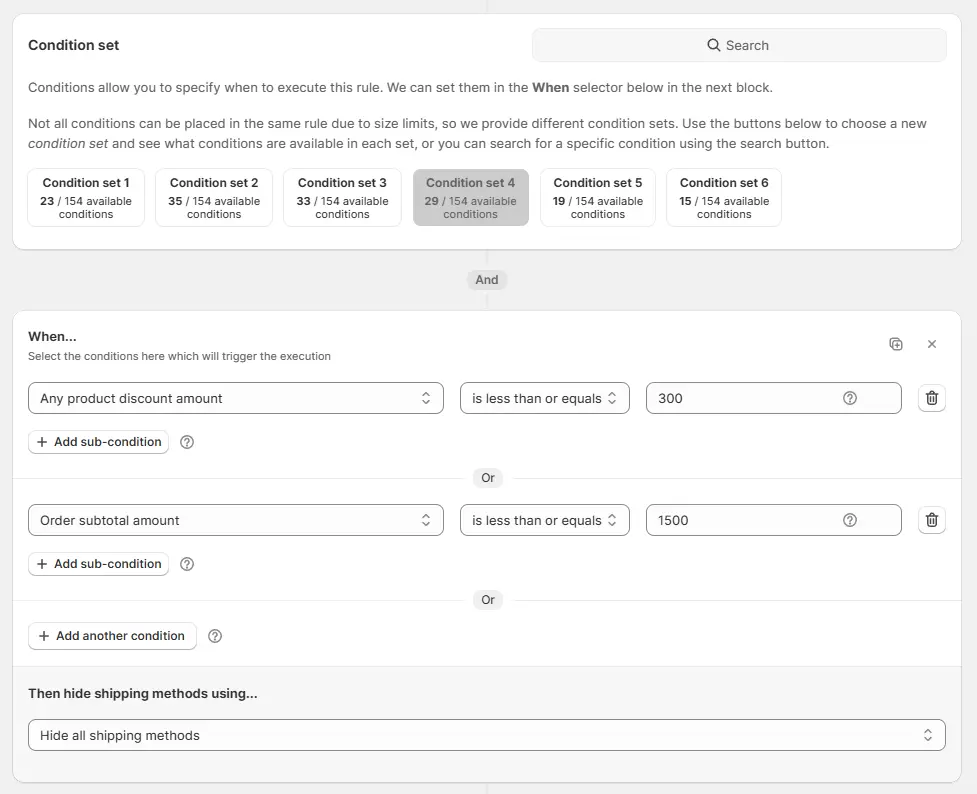Open help next to first Add sub-condition
The height and width of the screenshot is (794, 977).
point(186,442)
